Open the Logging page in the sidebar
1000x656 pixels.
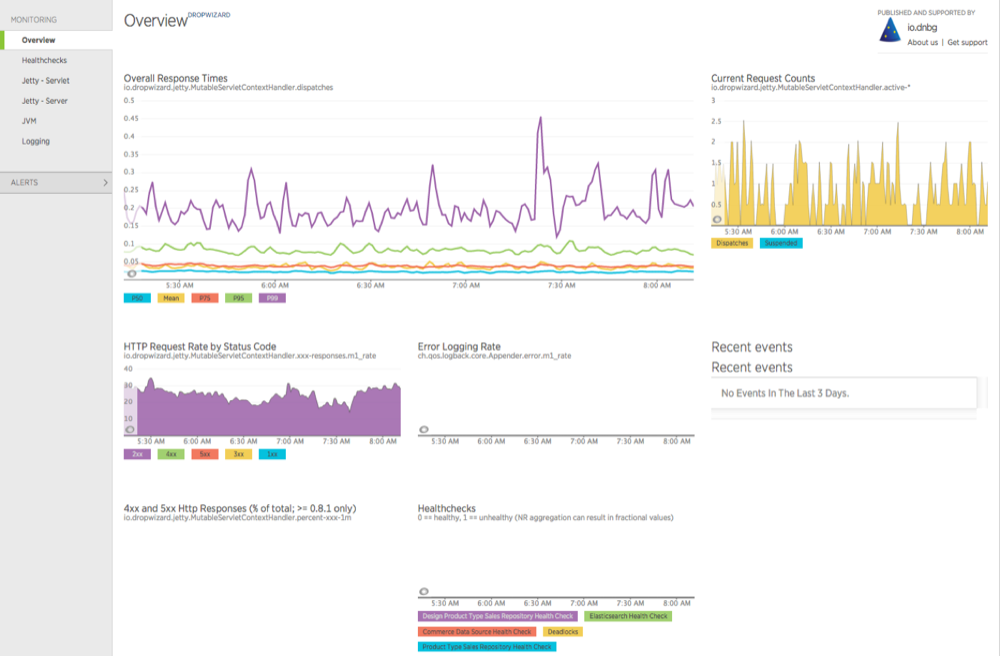pyautogui.click(x=36, y=142)
